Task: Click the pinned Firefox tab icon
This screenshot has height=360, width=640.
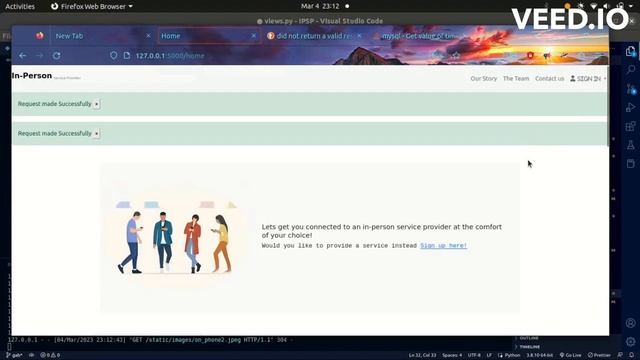Action: [x=40, y=36]
